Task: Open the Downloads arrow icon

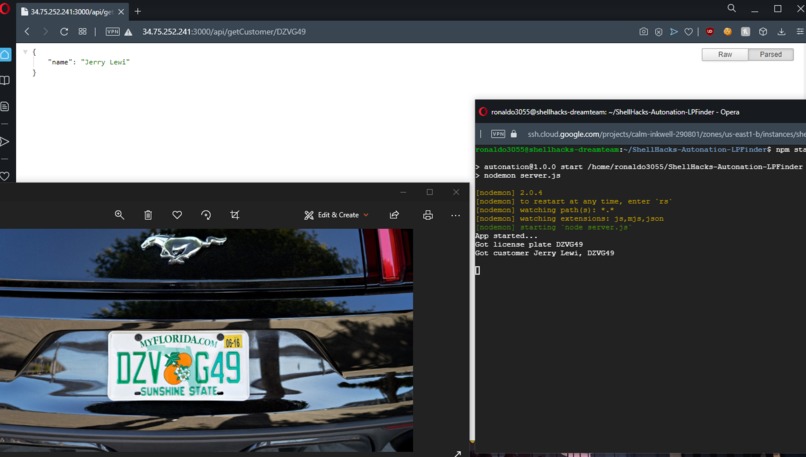Action: pos(781,31)
